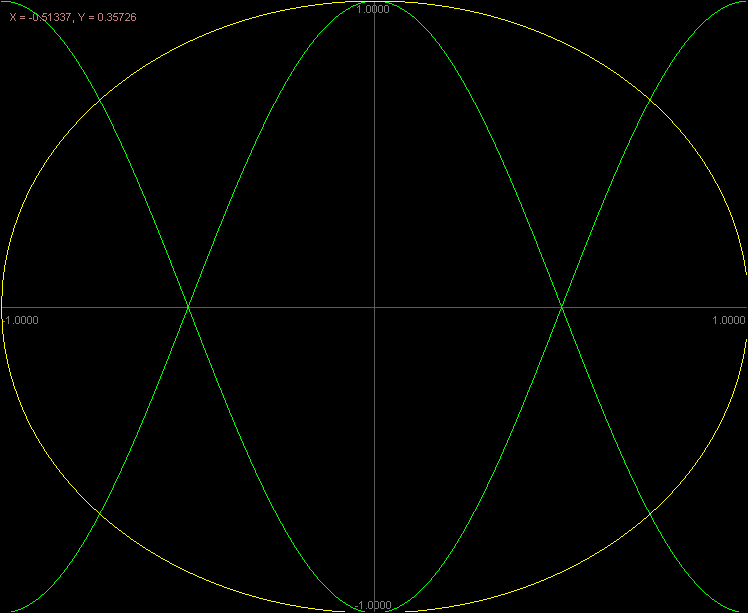Screen dimensions: 748x613
Task: Click the yellow ellipse's leftmost edge point
Action: (2, 307)
